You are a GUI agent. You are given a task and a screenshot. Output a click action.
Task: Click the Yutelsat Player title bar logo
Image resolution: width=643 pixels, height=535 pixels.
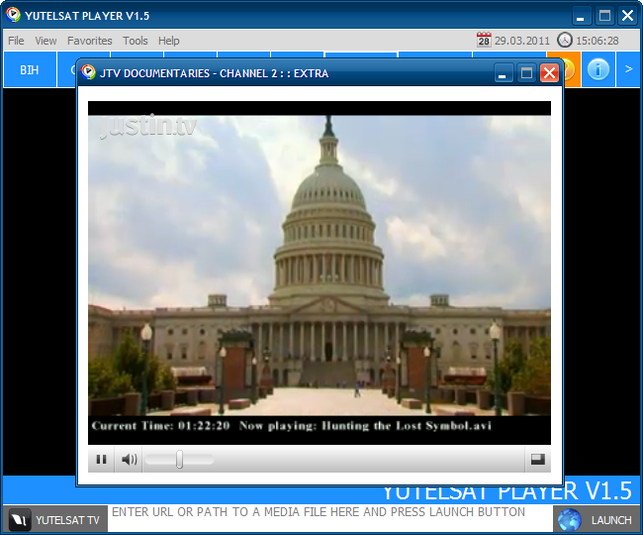13,15
